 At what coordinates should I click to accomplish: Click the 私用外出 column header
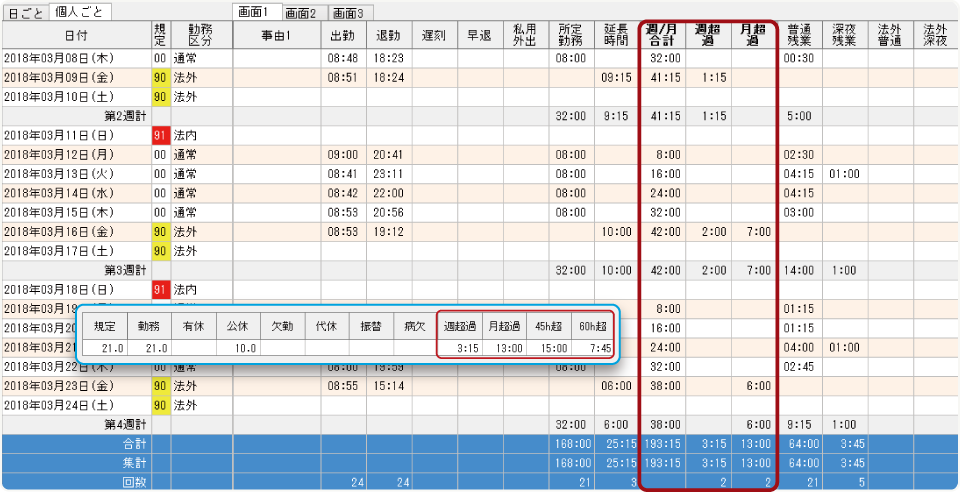click(x=526, y=35)
